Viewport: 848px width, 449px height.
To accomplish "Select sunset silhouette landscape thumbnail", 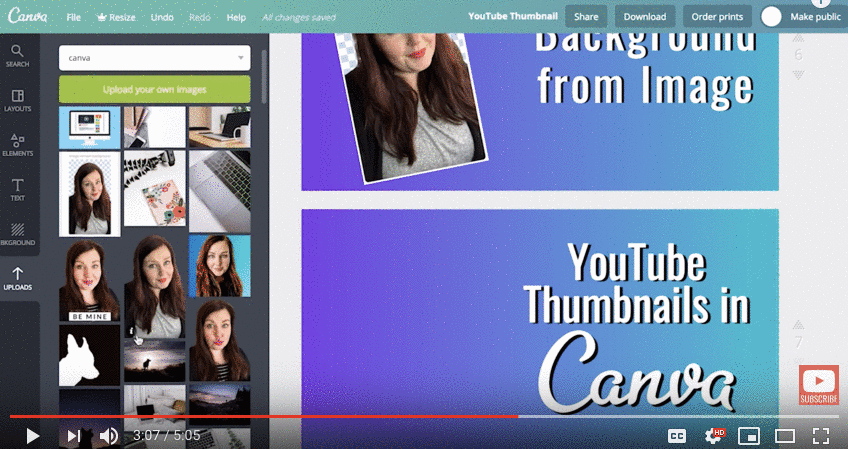I will tap(155, 360).
